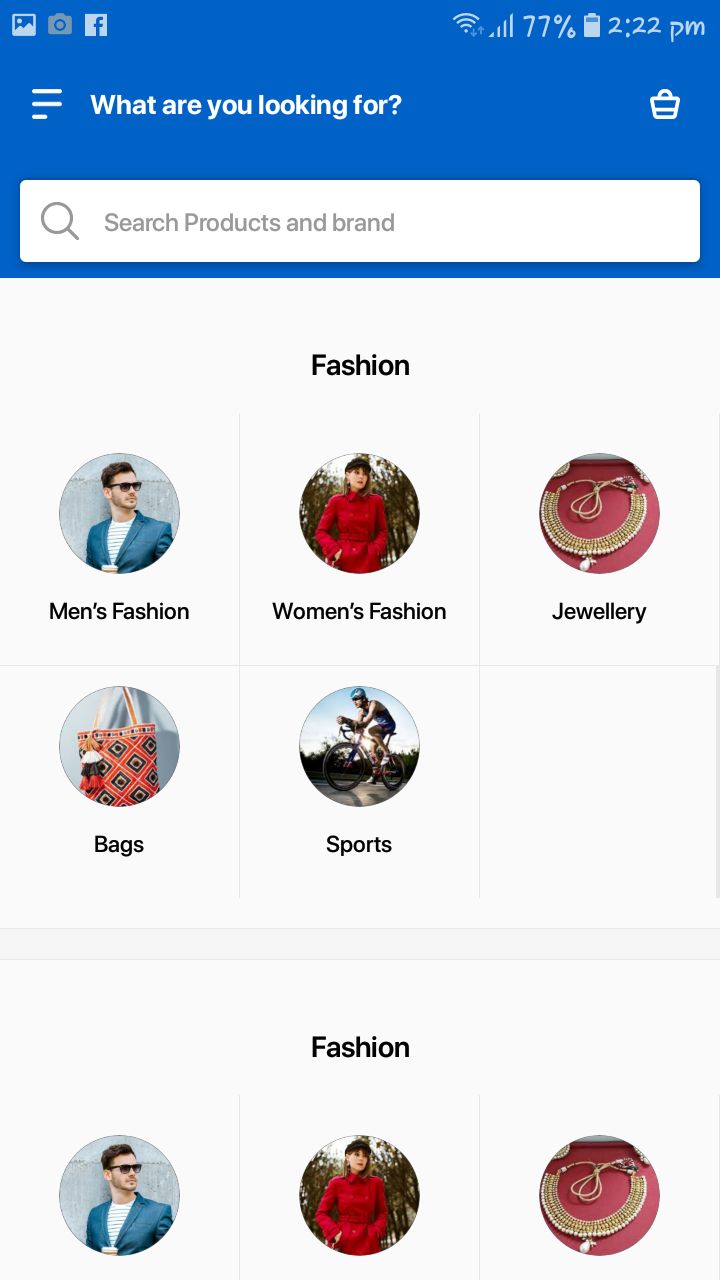The width and height of the screenshot is (720, 1280).
Task: Open Men's Fashion category image
Action: [x=119, y=513]
